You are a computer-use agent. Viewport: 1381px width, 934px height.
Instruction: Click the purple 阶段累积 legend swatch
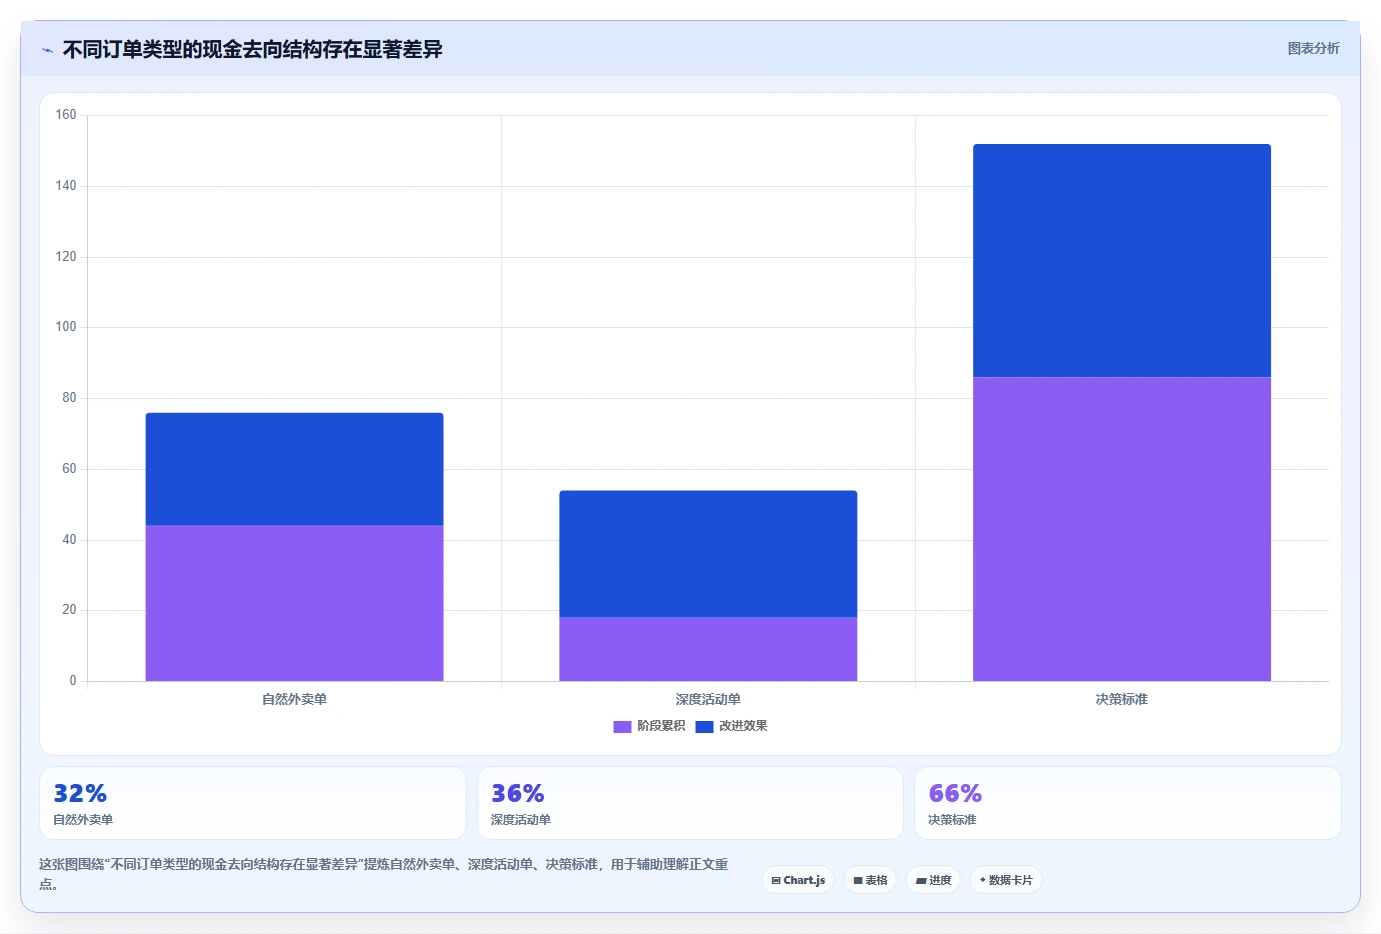pos(622,727)
